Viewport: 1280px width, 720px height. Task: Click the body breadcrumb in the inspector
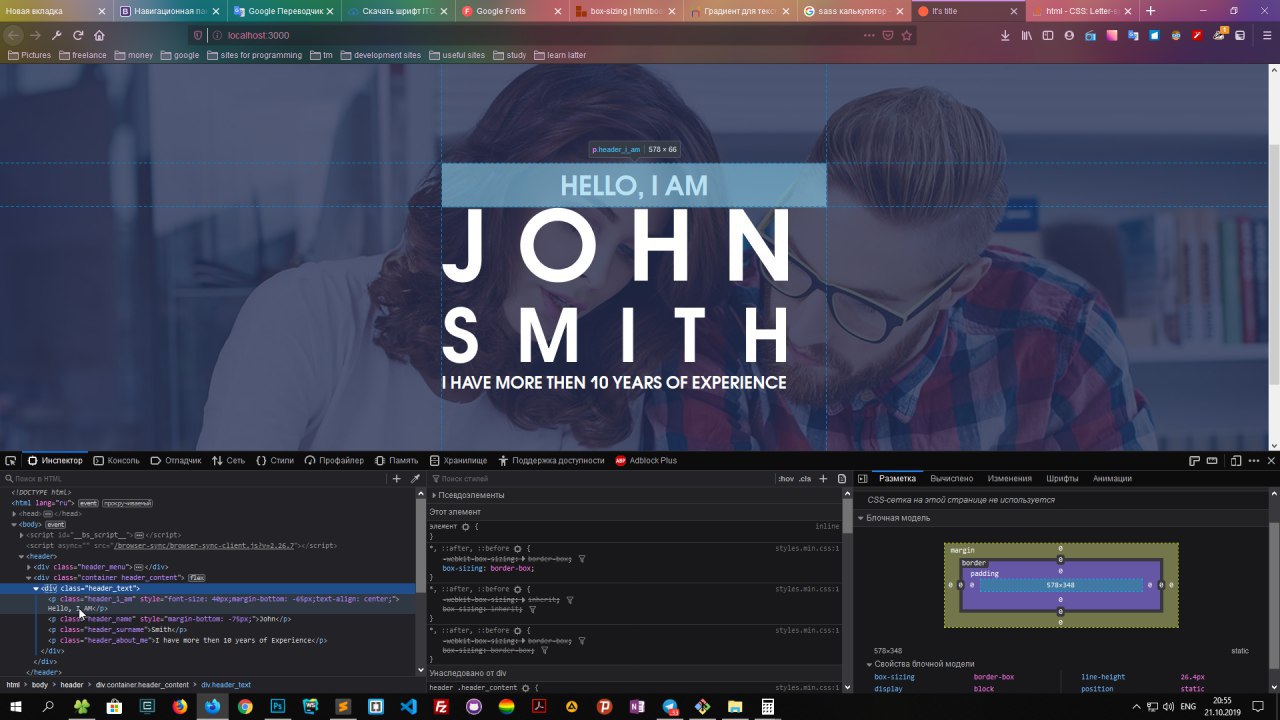[39, 685]
